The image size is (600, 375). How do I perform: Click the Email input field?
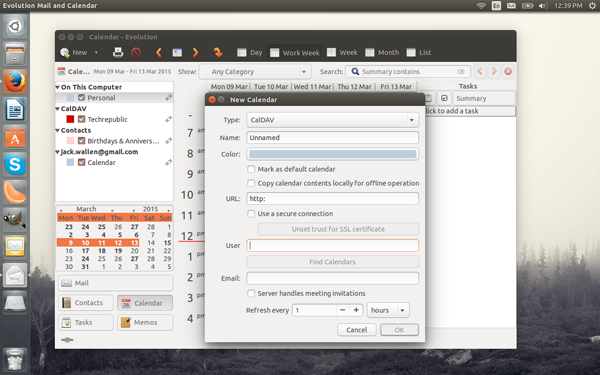tap(332, 278)
